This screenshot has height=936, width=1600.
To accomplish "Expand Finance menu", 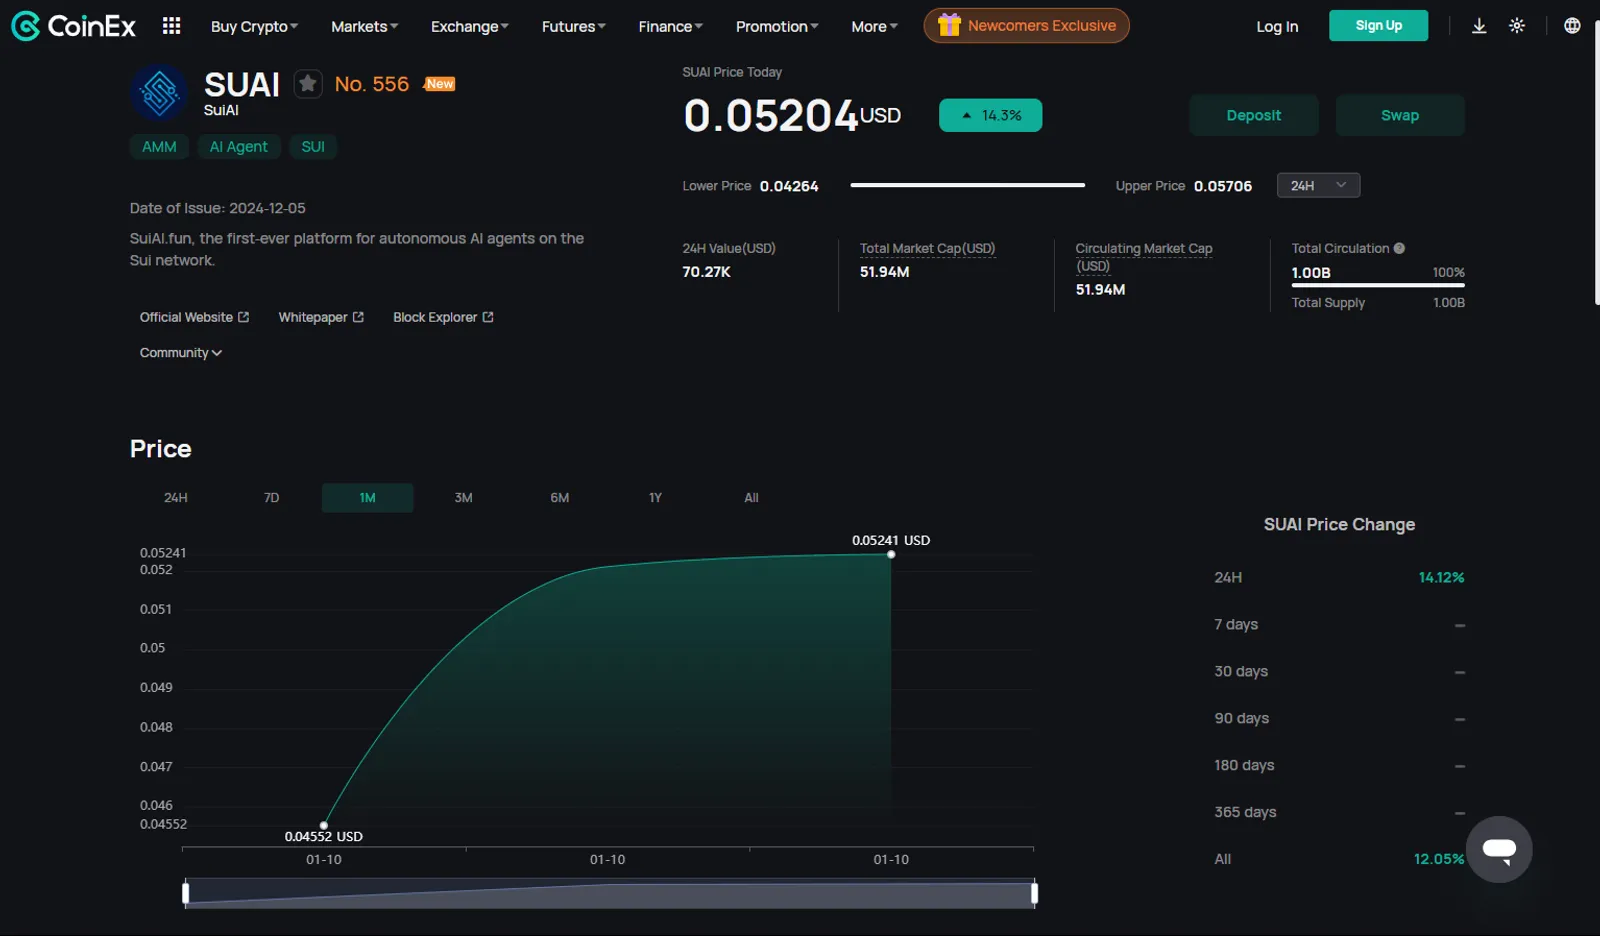I will (670, 26).
